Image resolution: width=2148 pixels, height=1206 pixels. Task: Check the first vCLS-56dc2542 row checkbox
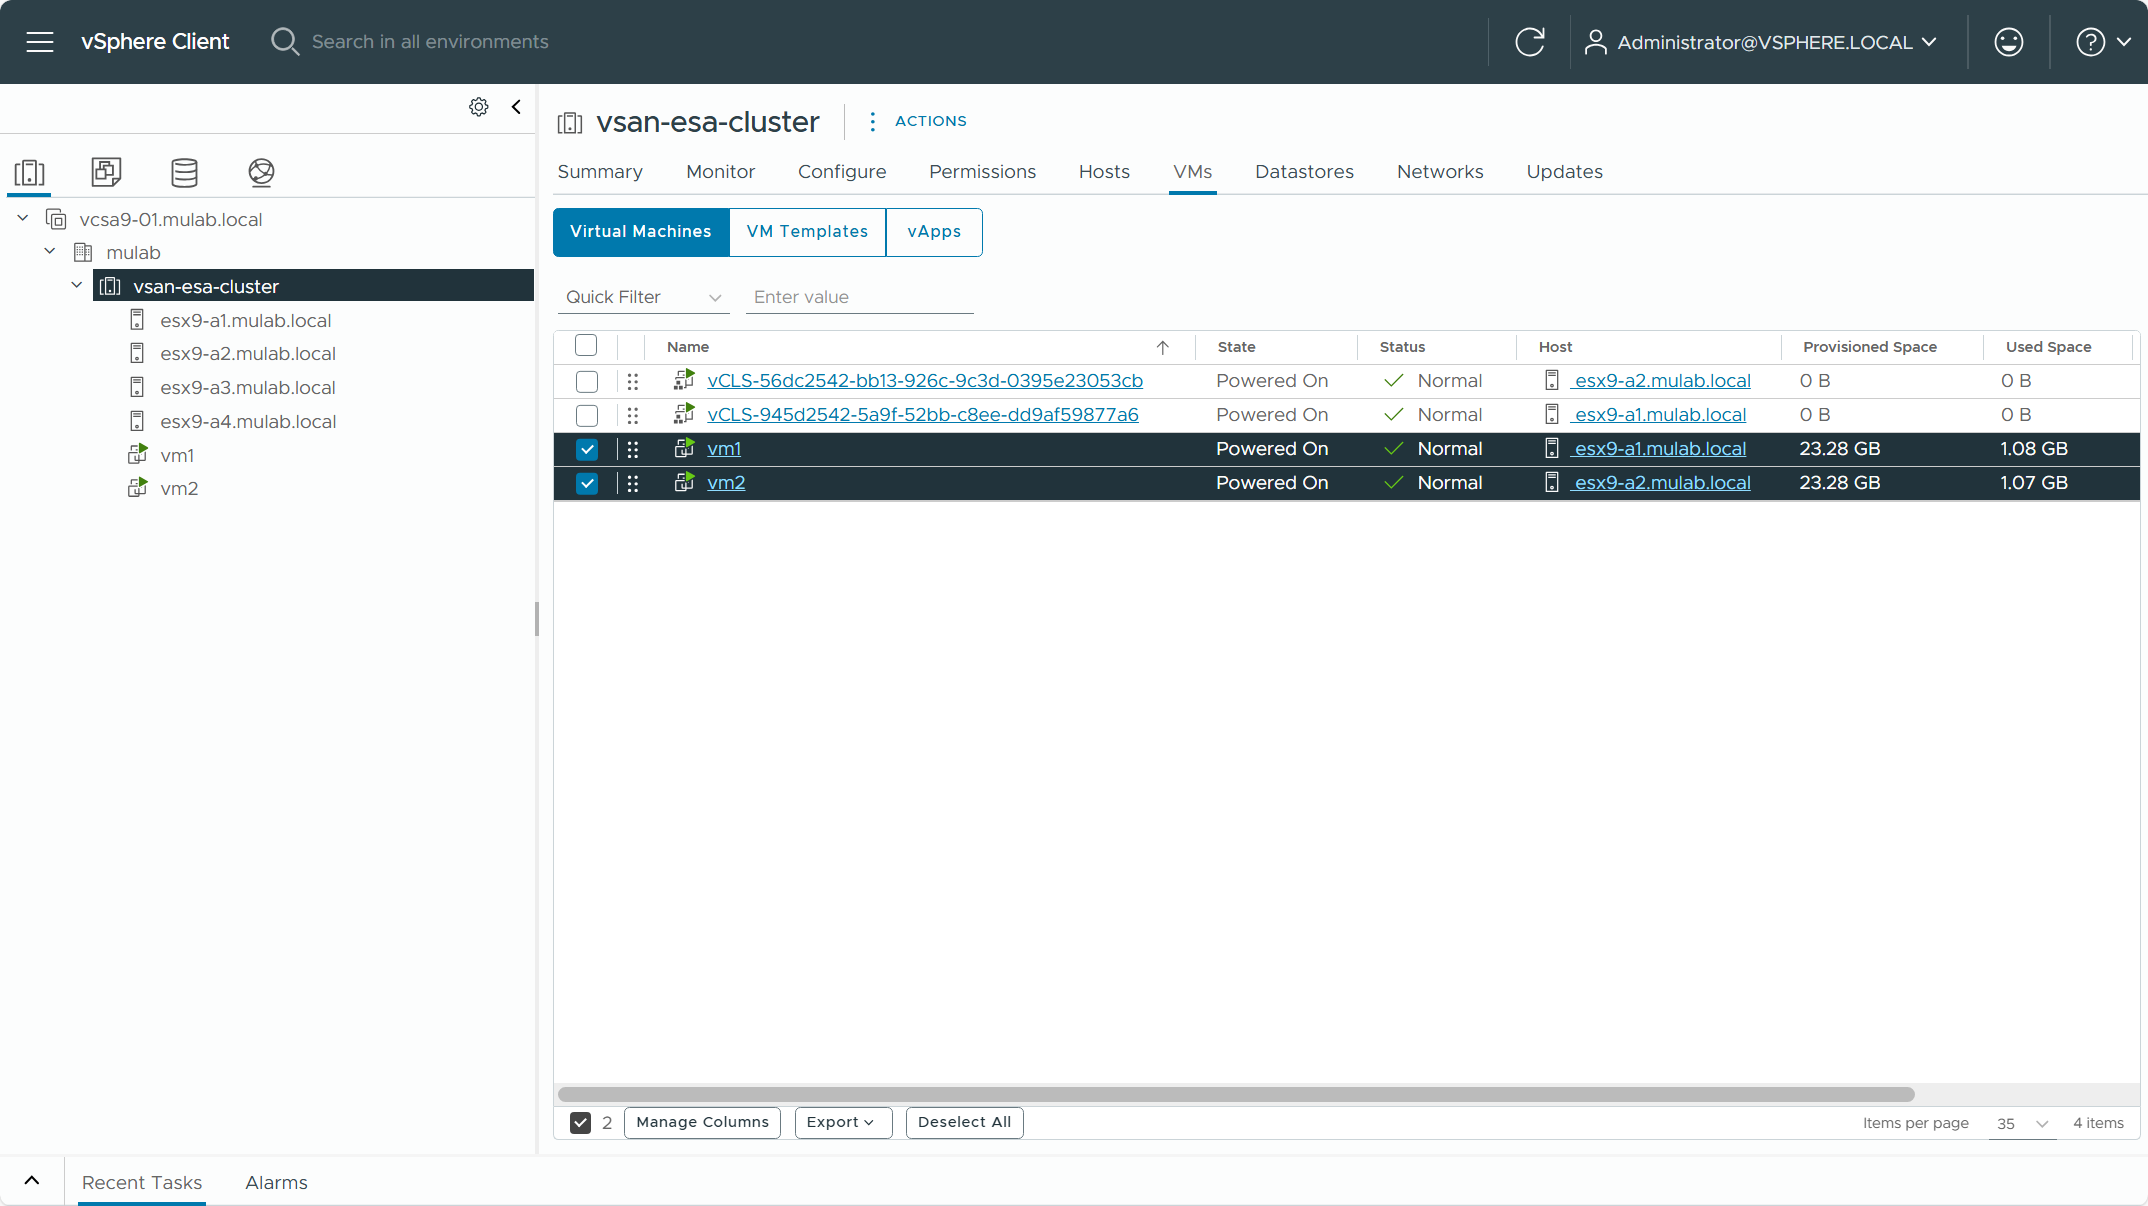point(587,382)
